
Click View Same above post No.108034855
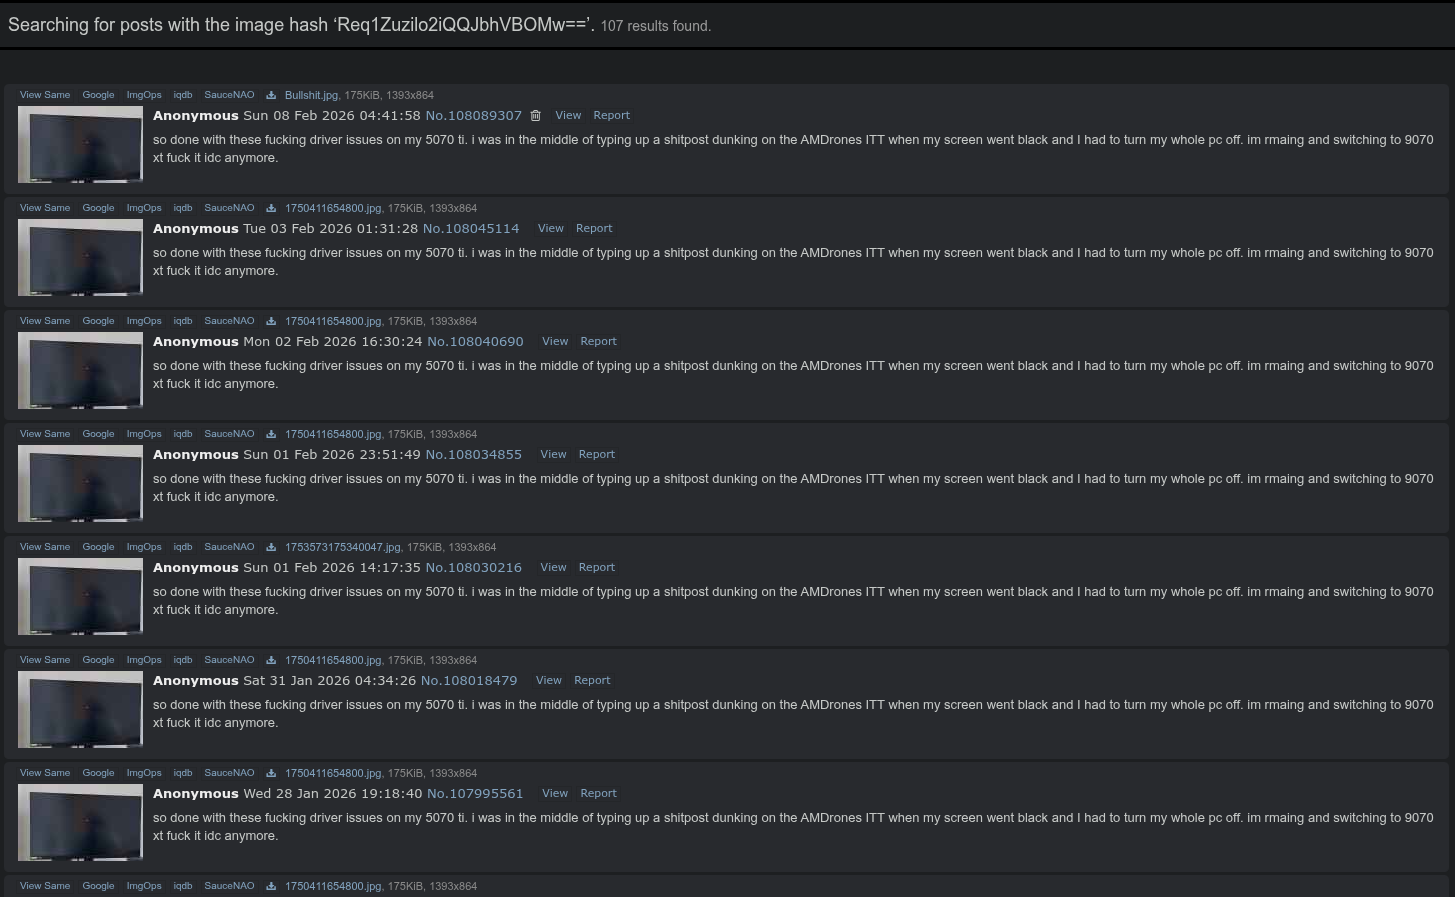pyautogui.click(x=45, y=434)
